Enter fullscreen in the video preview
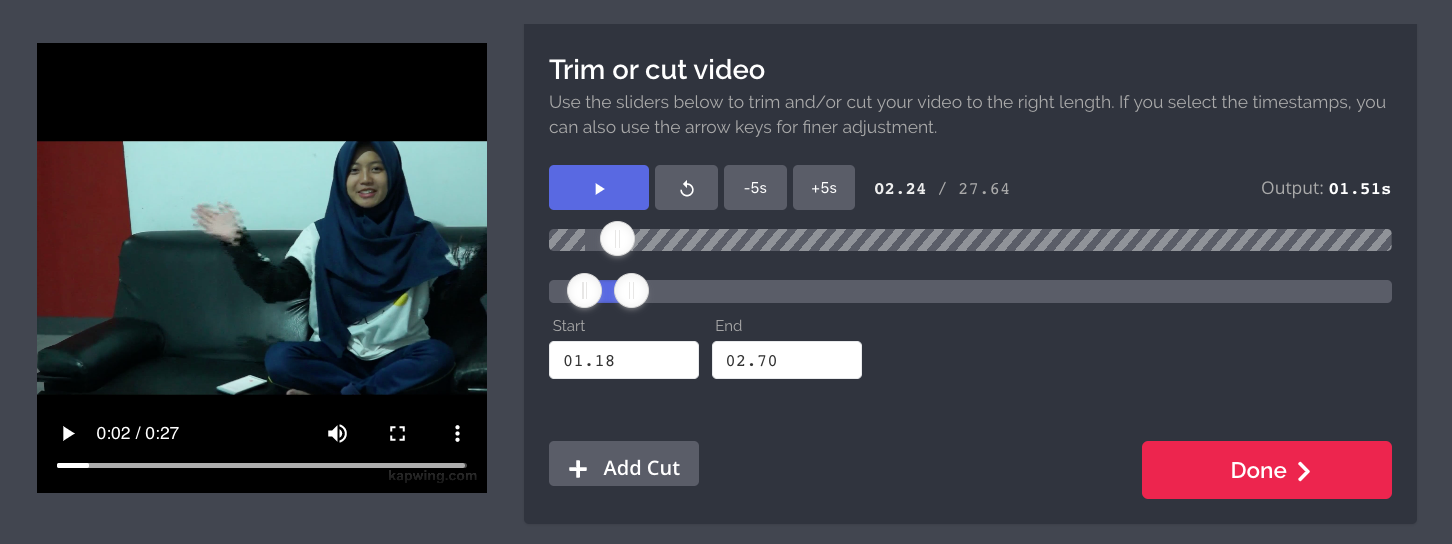1452x544 pixels. 398,433
